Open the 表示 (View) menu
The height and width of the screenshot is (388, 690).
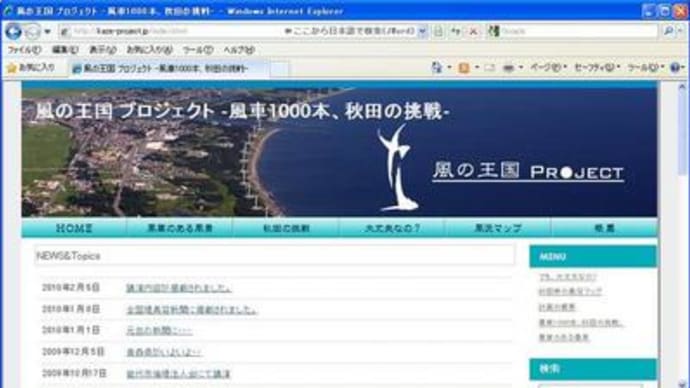pos(103,50)
